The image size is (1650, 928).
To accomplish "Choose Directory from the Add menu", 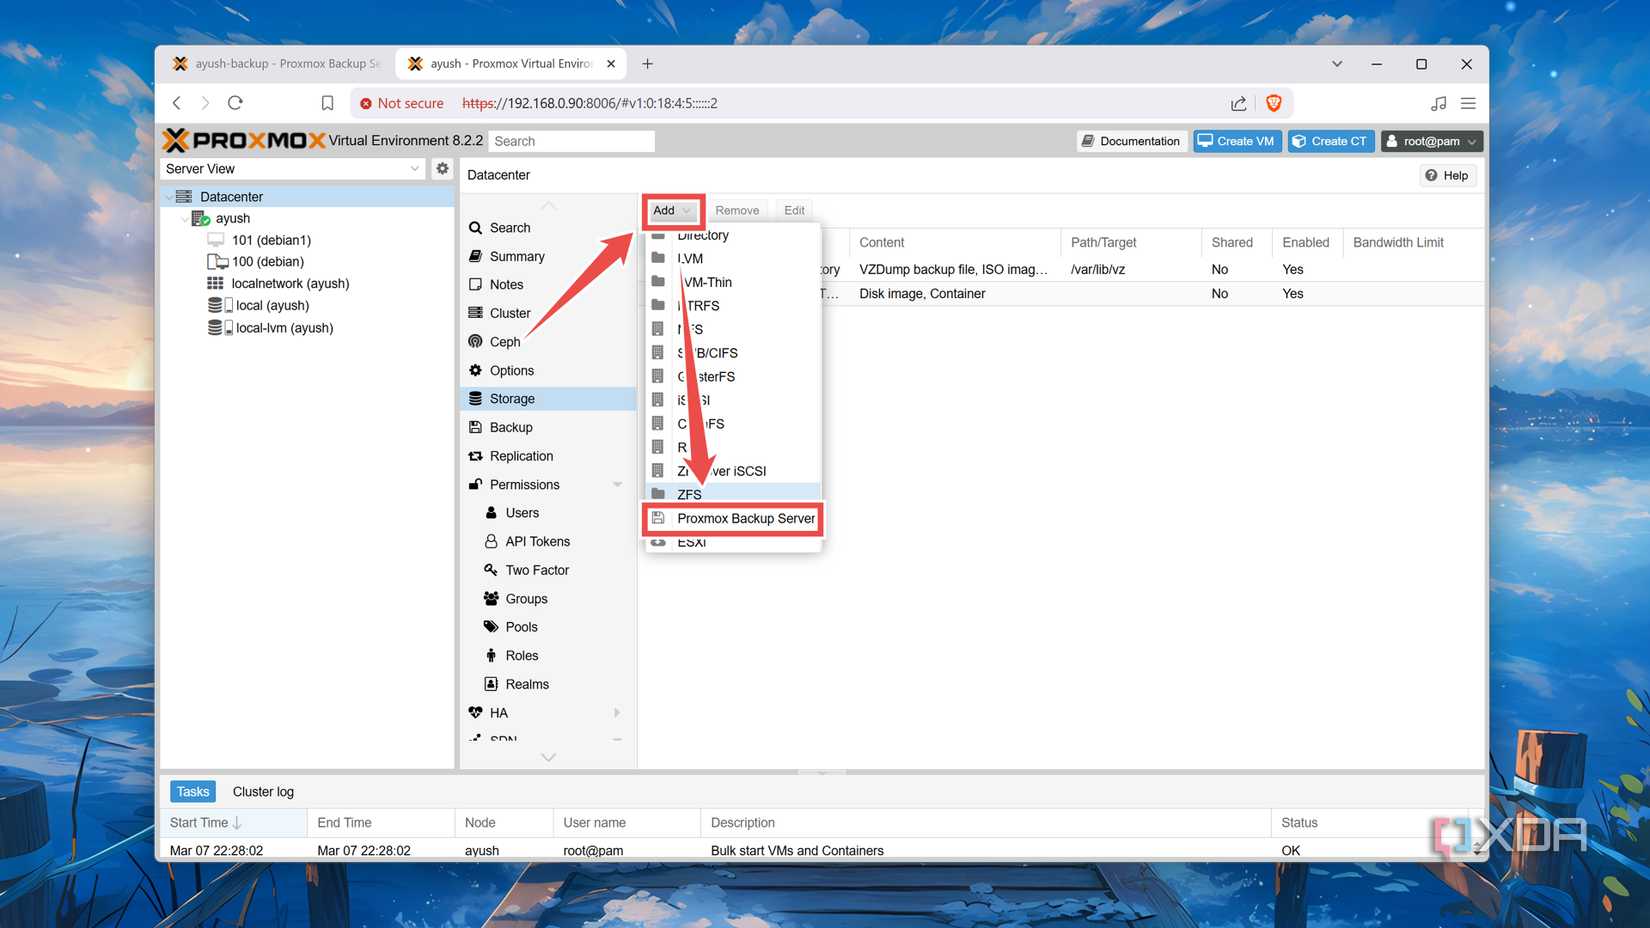I will (734, 236).
